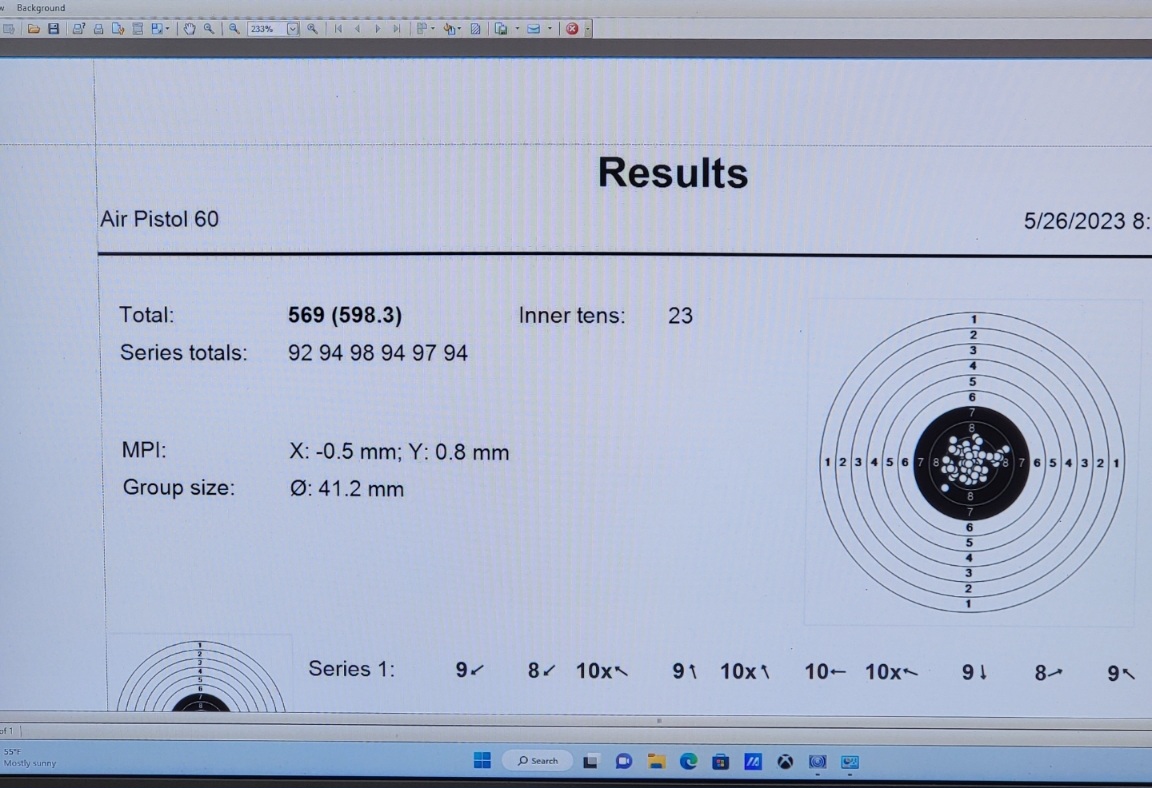Click the Series 1 shot "10" with left arrow
1152x788 pixels.
[x=825, y=671]
